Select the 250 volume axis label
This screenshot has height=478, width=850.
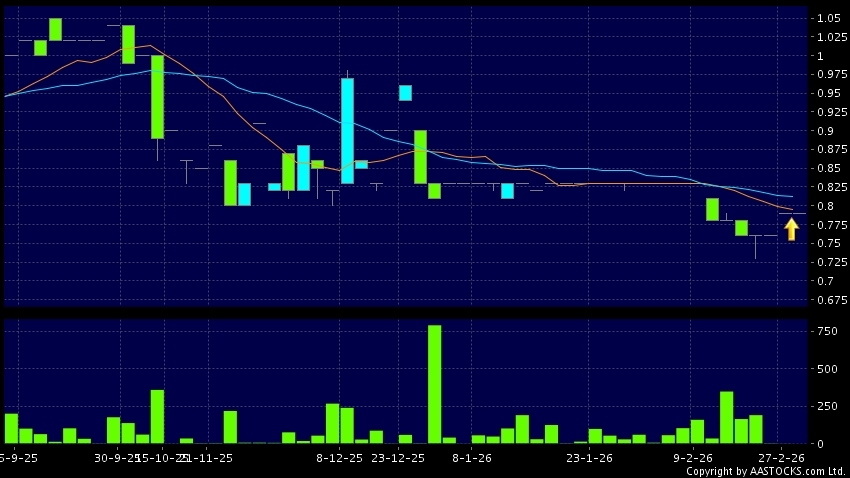825,406
